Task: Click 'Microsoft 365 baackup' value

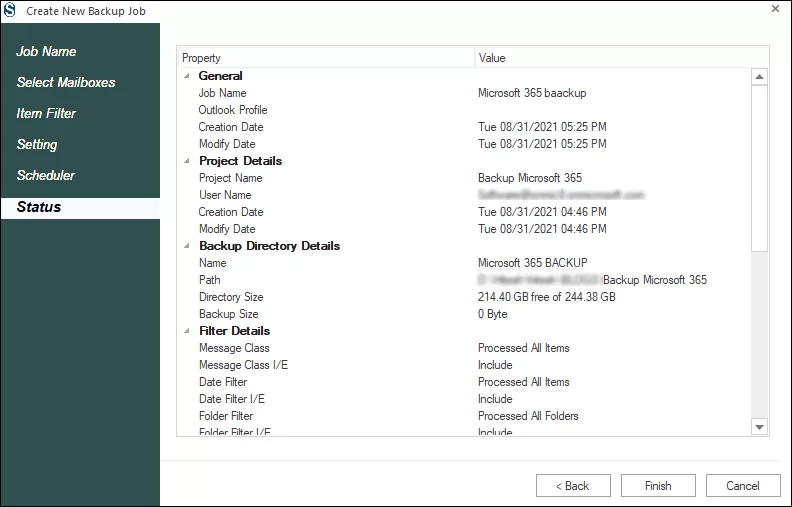Action: (x=532, y=93)
